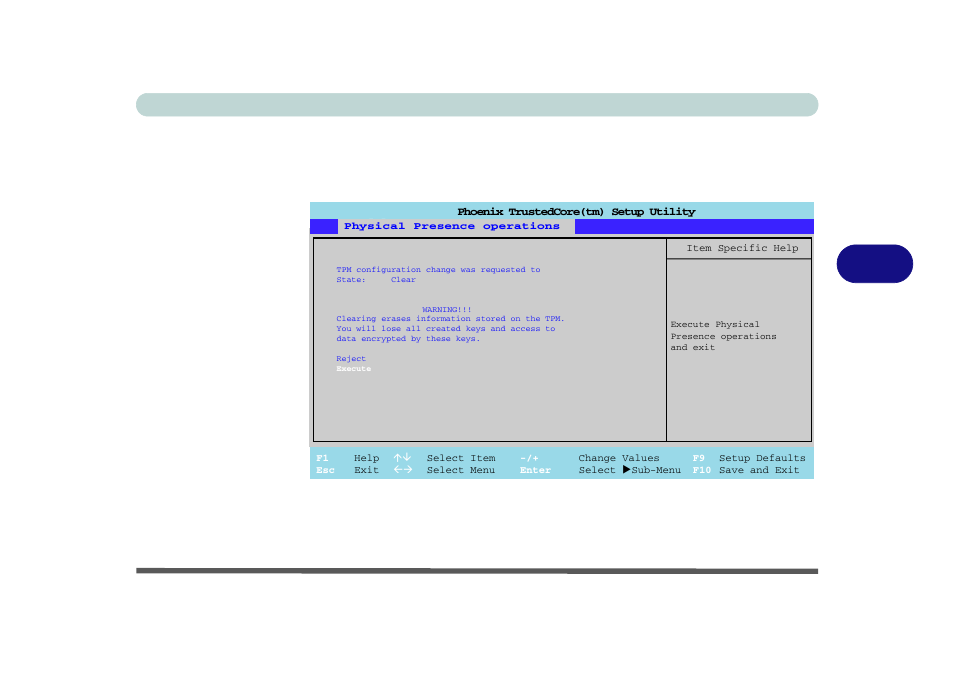This screenshot has width=954, height=673.
Task: Open the Physical Presence operations tab
Action: point(451,226)
